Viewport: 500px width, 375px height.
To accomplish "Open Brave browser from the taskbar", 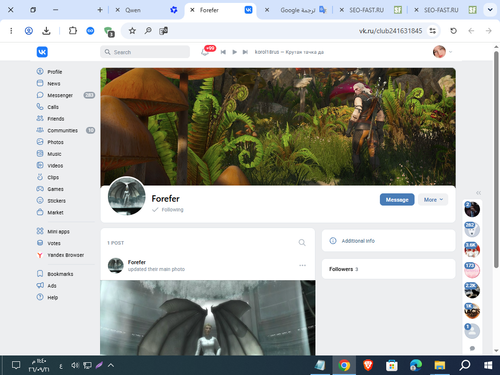I will [368, 365].
